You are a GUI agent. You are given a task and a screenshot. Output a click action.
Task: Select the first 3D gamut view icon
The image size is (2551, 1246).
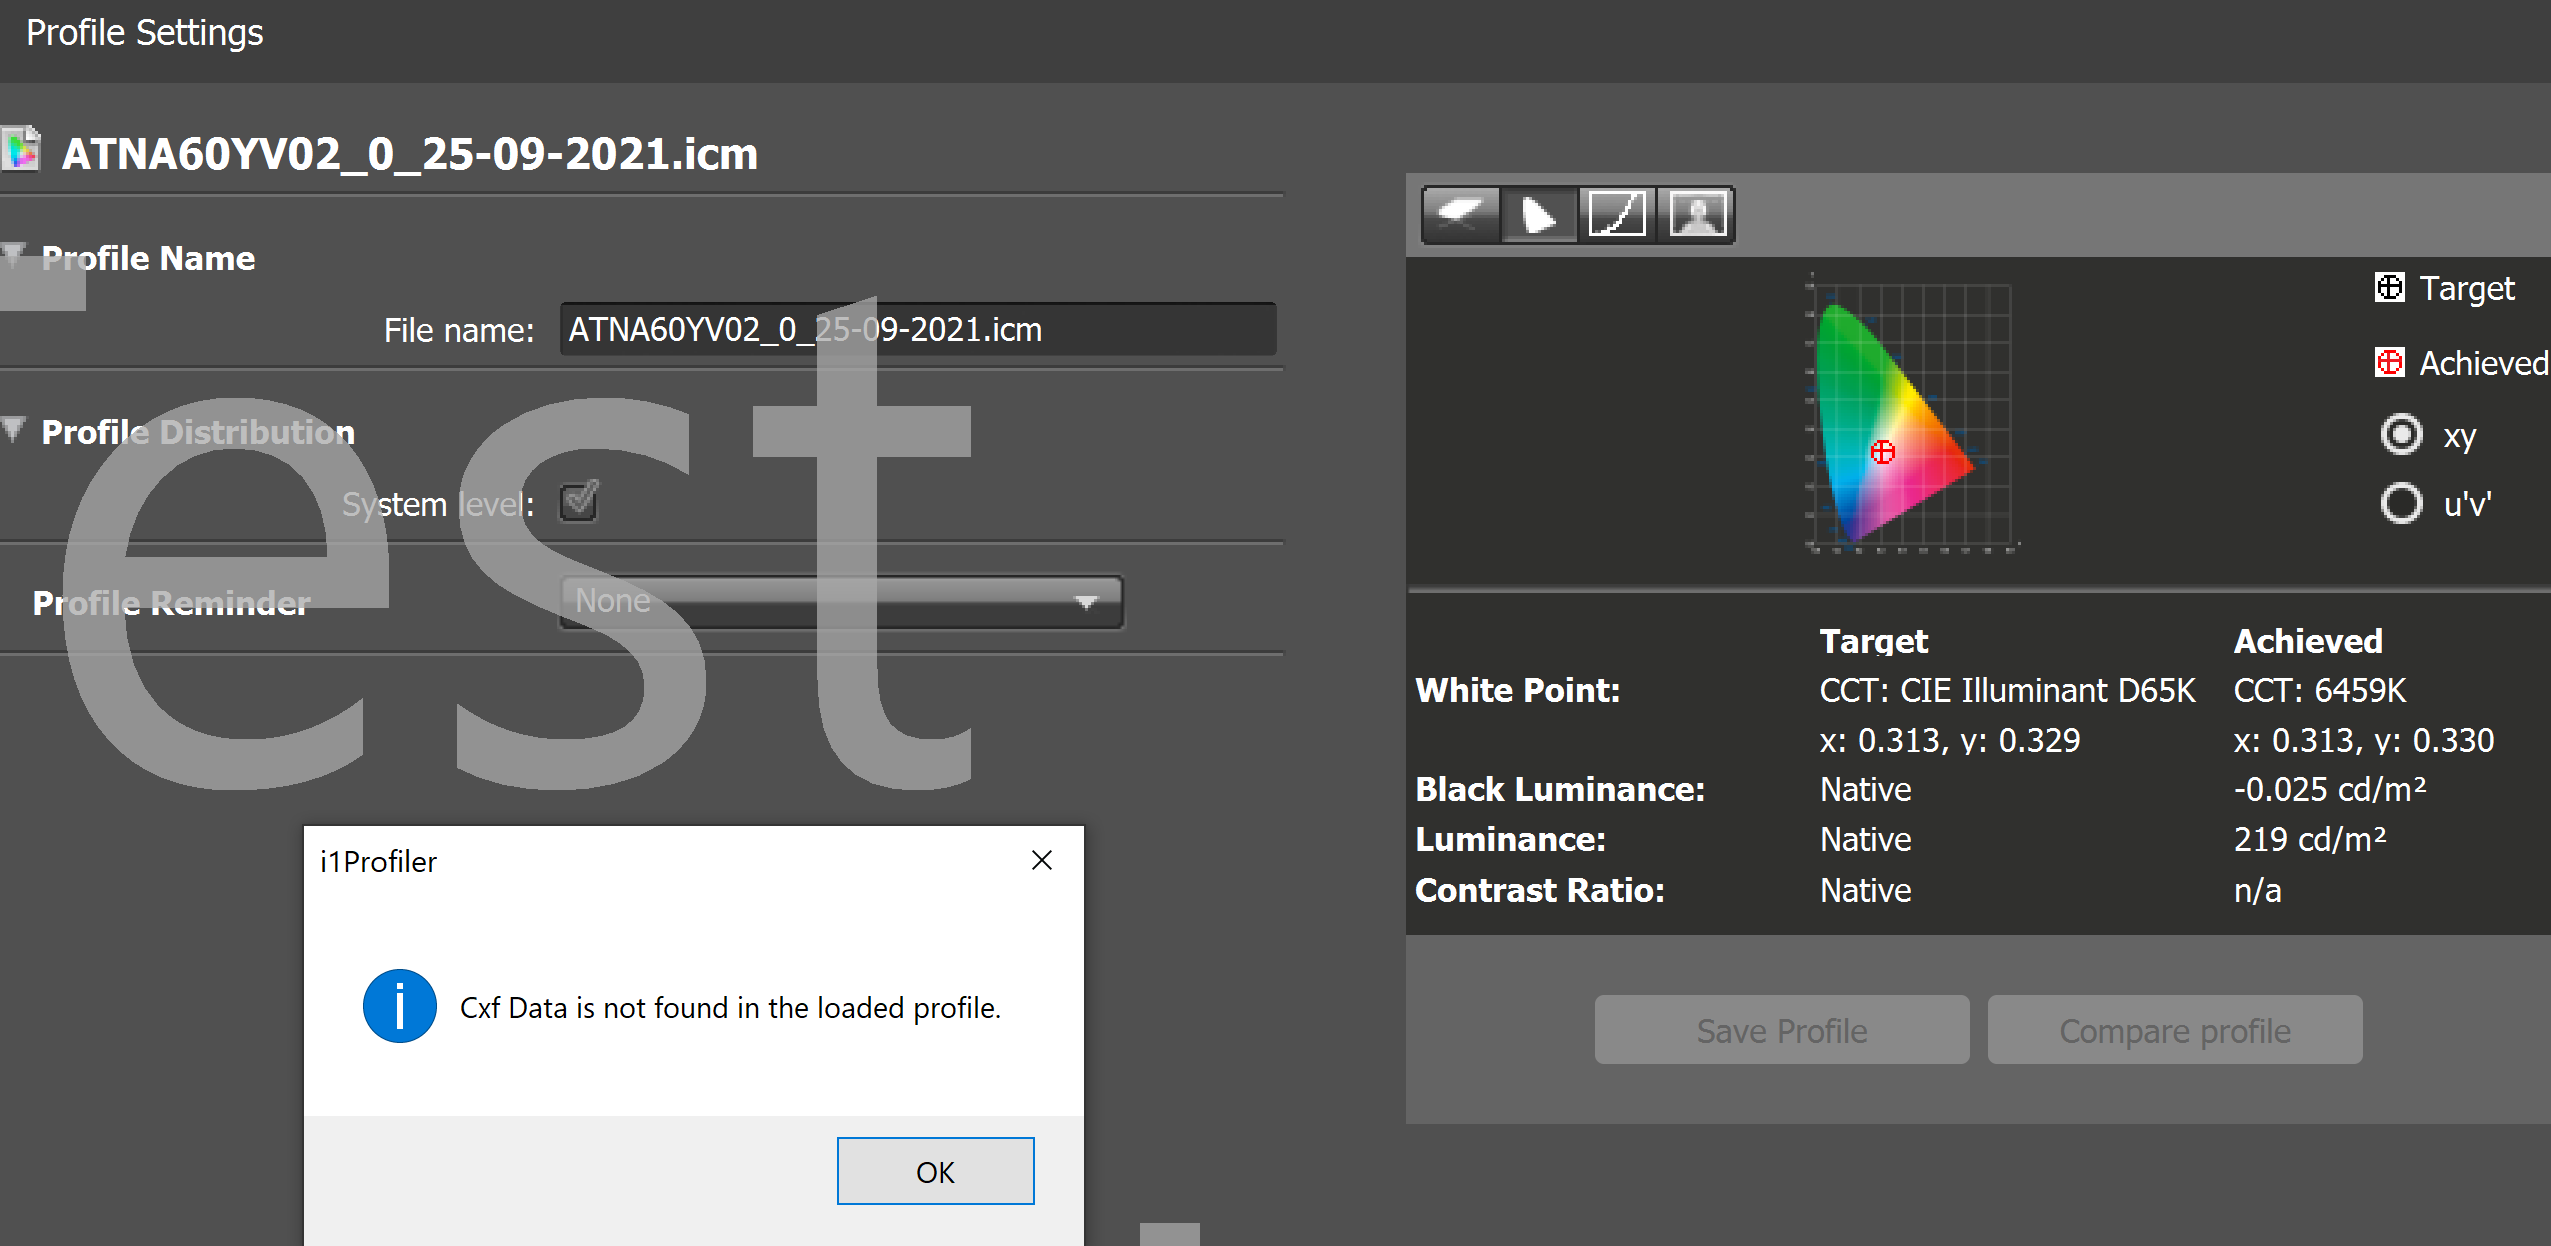coord(1460,214)
